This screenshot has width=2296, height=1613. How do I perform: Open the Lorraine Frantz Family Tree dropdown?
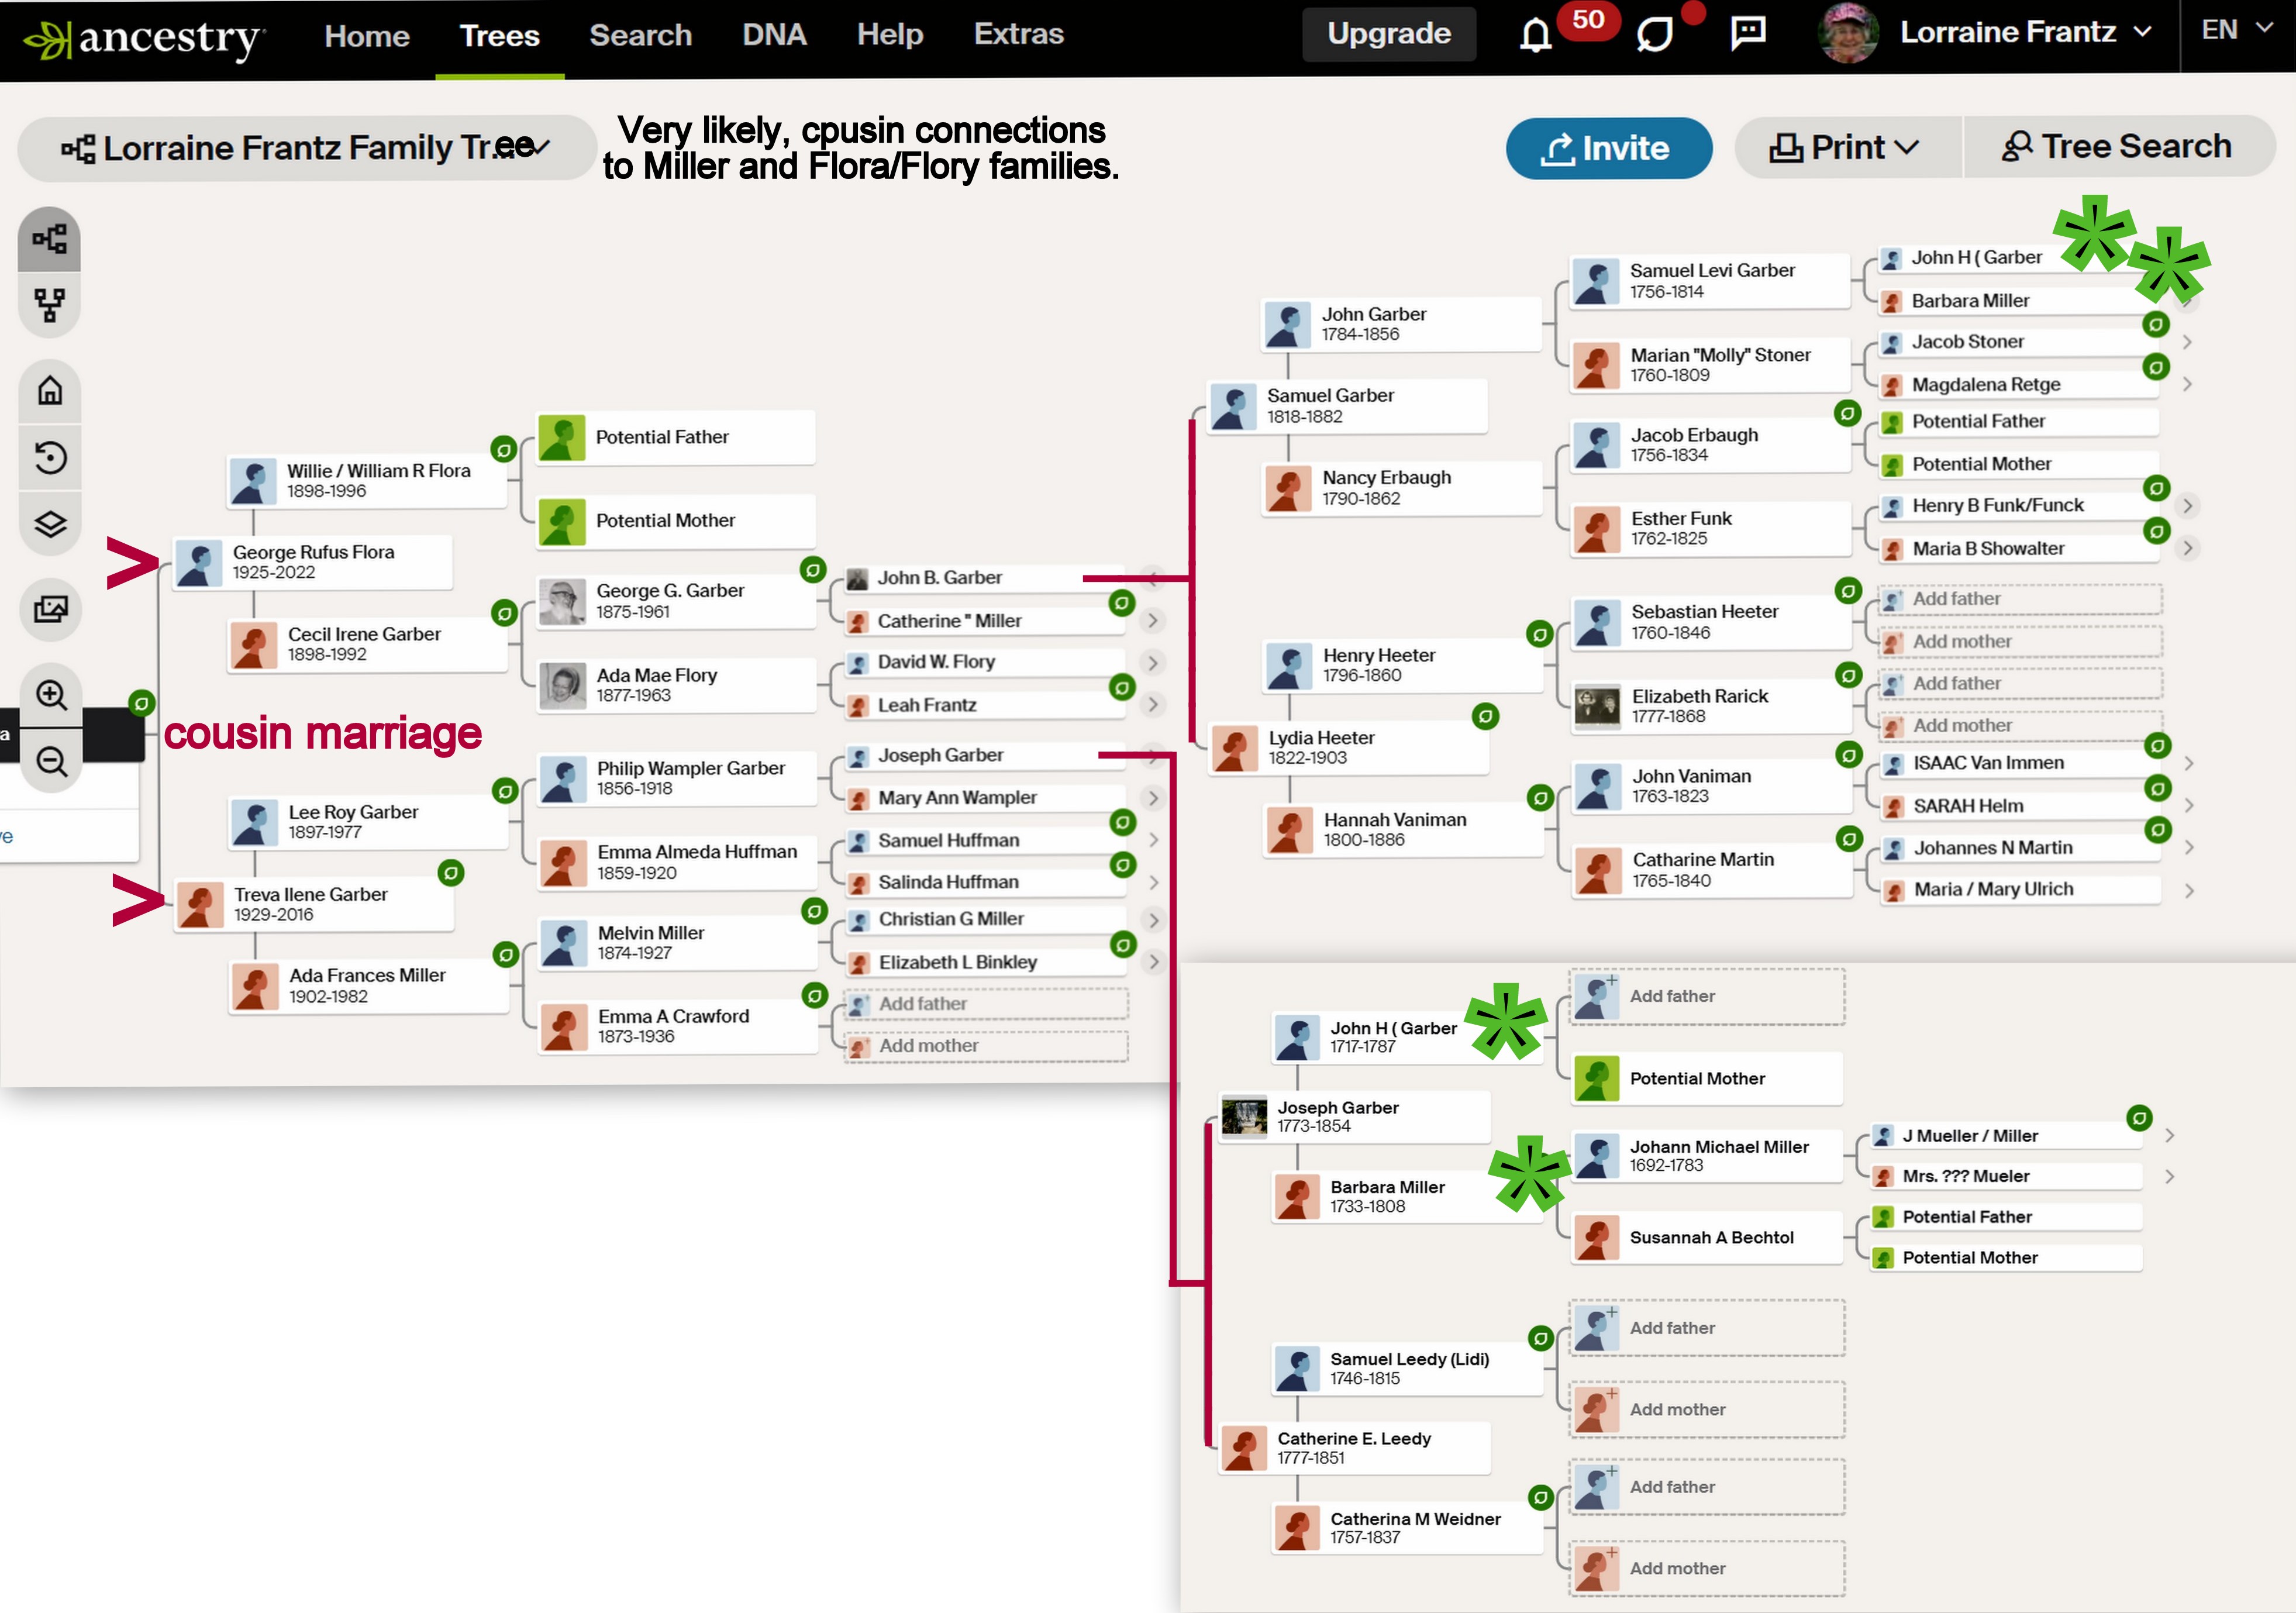tap(305, 148)
